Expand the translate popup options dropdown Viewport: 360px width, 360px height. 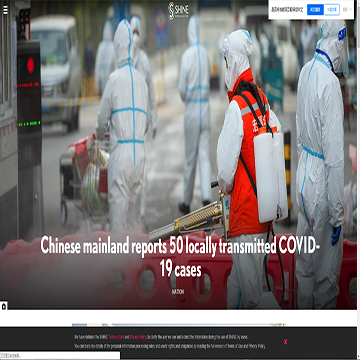(347, 10)
